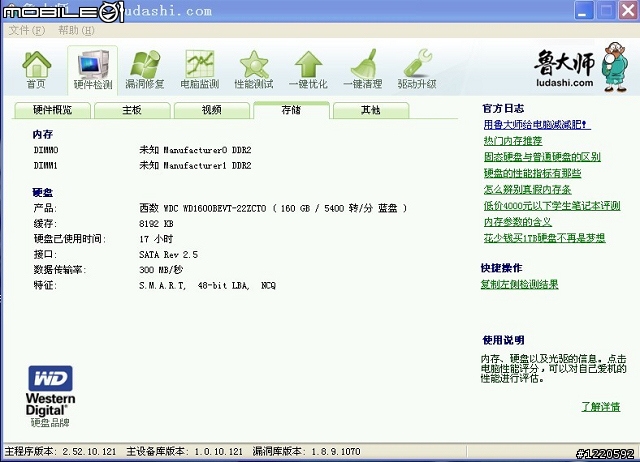640x462 pixels.
Task: Switch to the 硬件概览 tab
Action: pyautogui.click(x=52, y=110)
